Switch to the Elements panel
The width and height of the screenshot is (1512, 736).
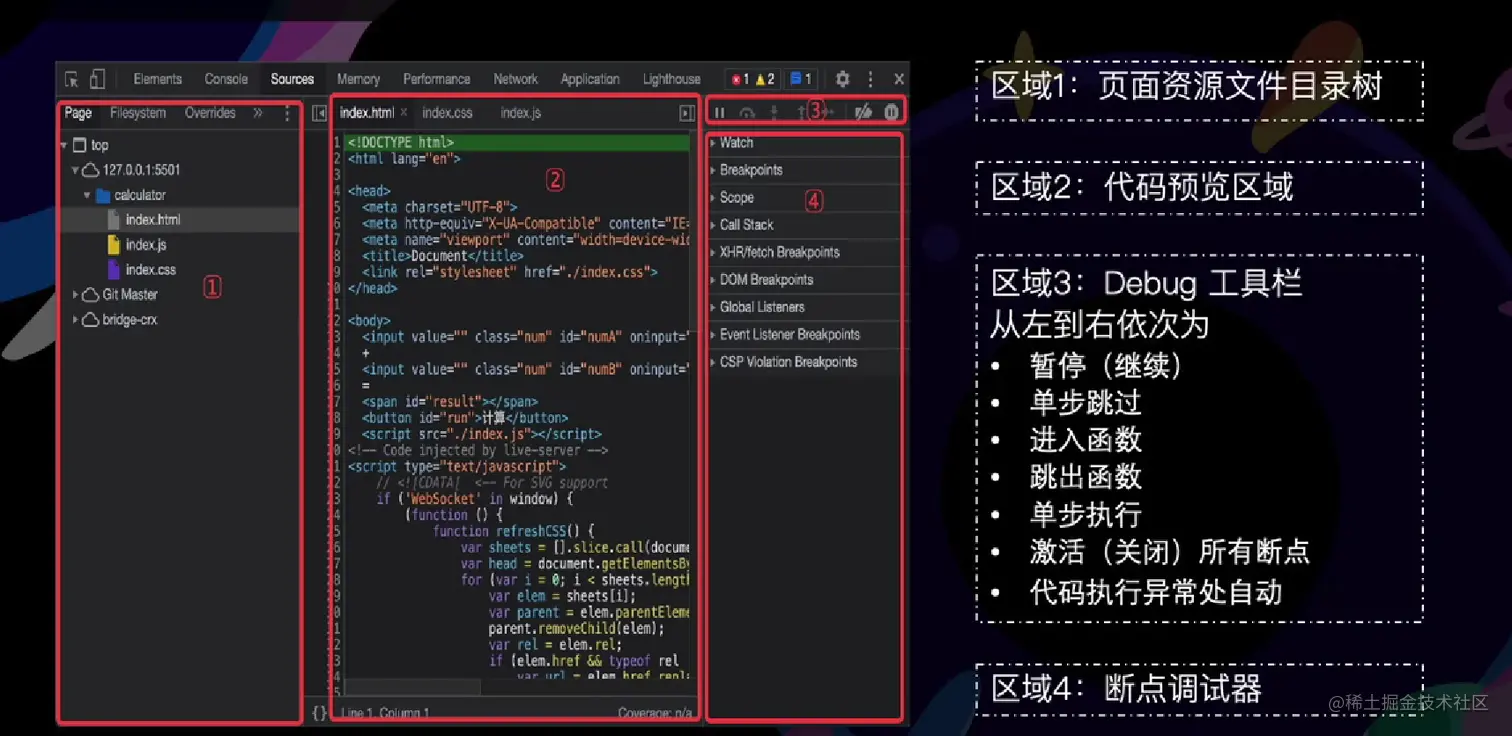click(x=158, y=79)
